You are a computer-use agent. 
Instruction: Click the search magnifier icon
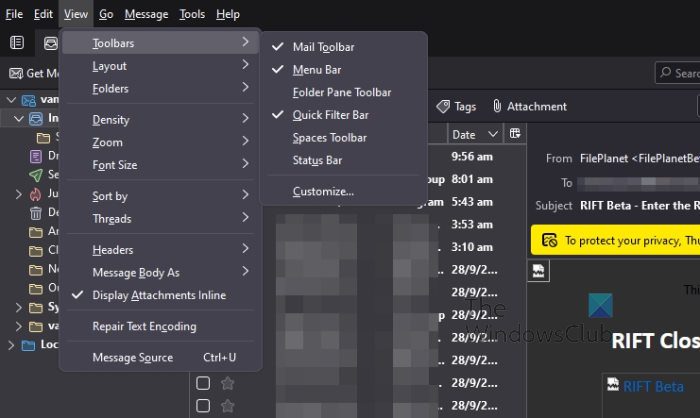pyautogui.click(x=666, y=72)
